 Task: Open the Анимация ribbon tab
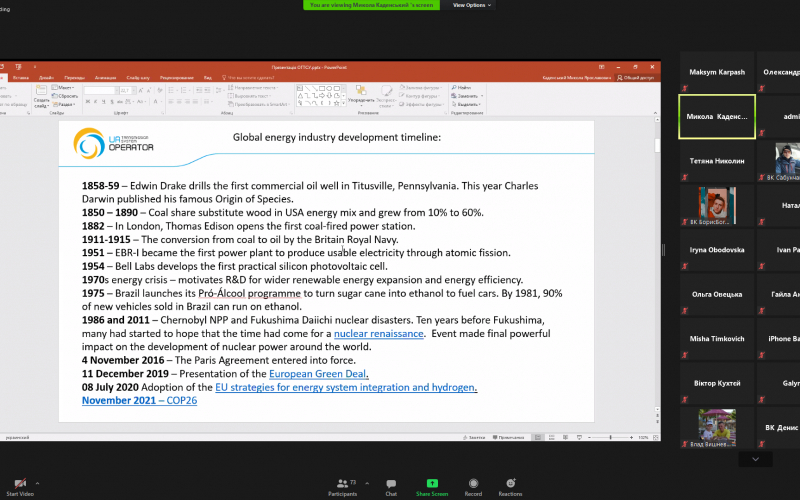tap(105, 78)
